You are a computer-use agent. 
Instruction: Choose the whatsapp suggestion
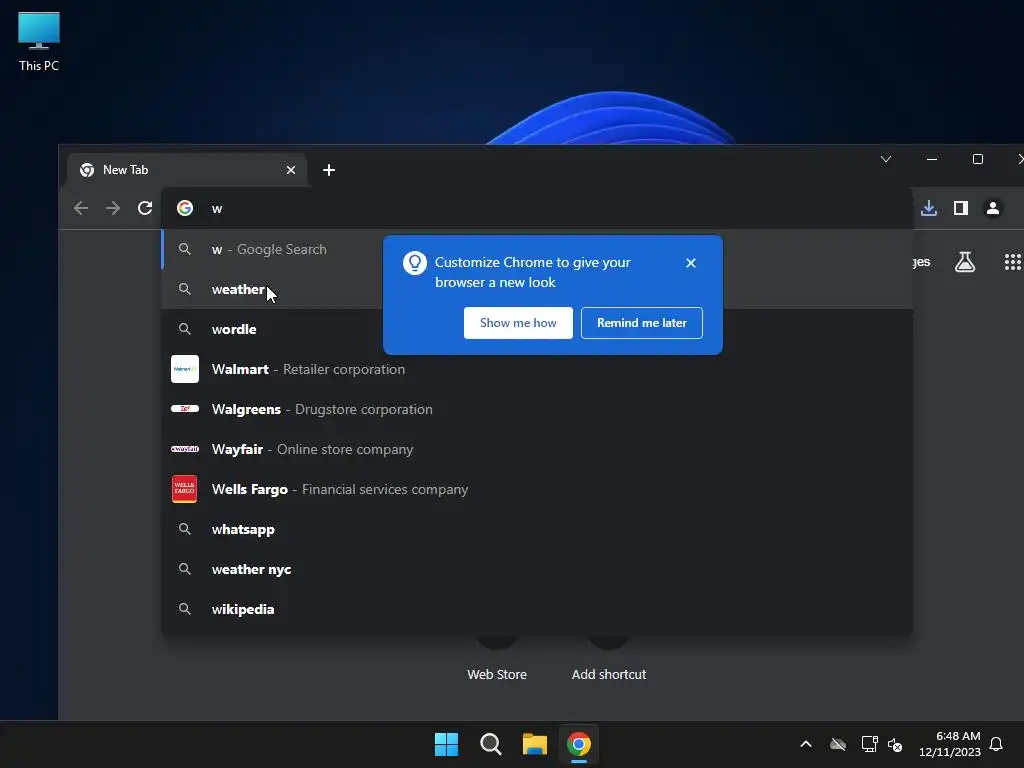[537, 529]
